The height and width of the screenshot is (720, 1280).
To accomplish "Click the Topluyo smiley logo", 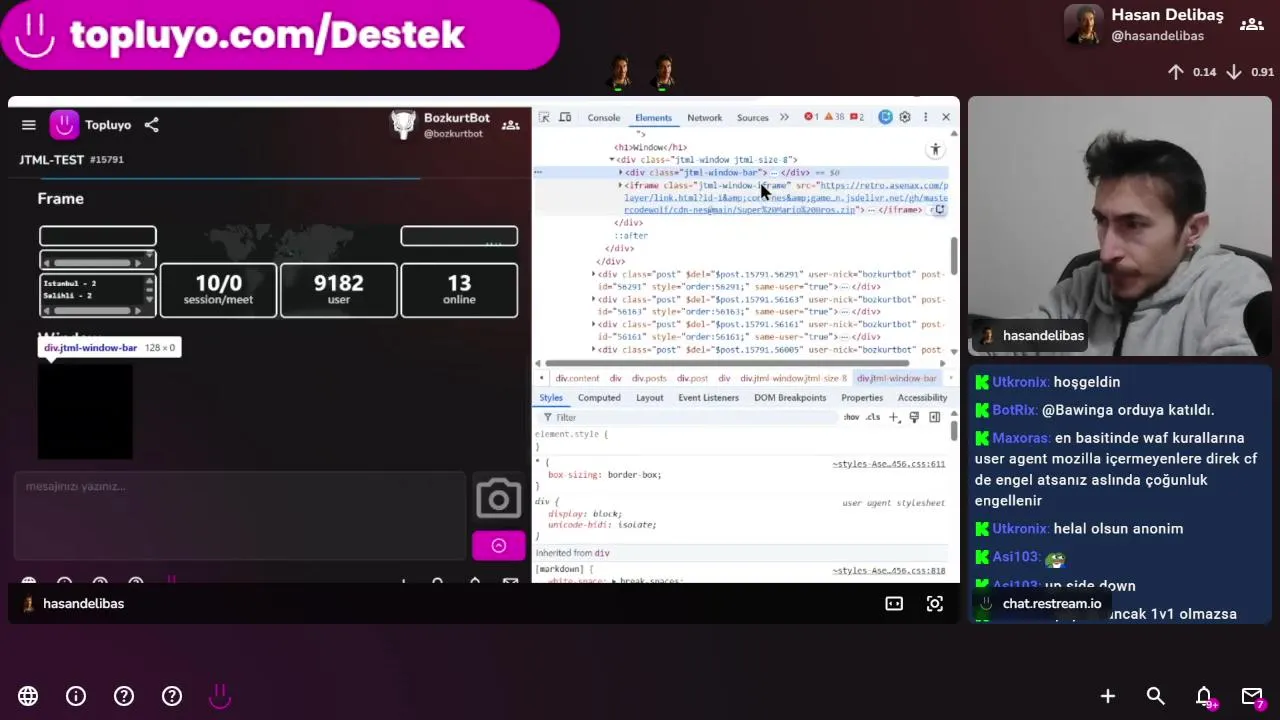I will click(64, 124).
